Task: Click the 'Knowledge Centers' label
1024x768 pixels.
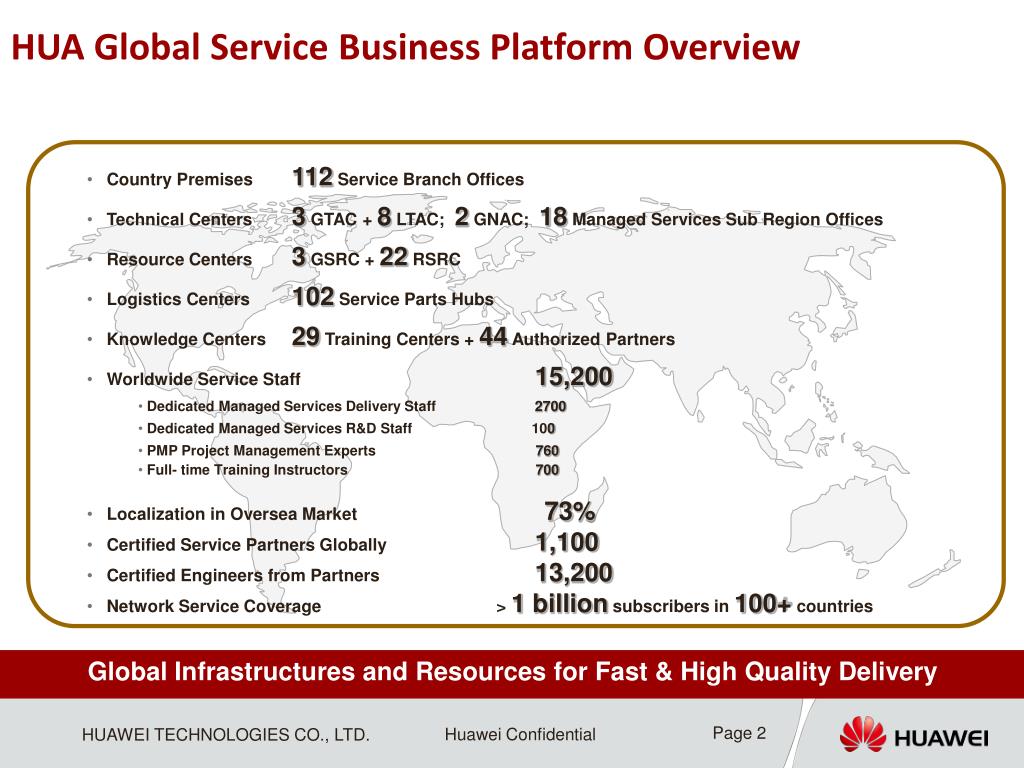Action: (x=186, y=340)
